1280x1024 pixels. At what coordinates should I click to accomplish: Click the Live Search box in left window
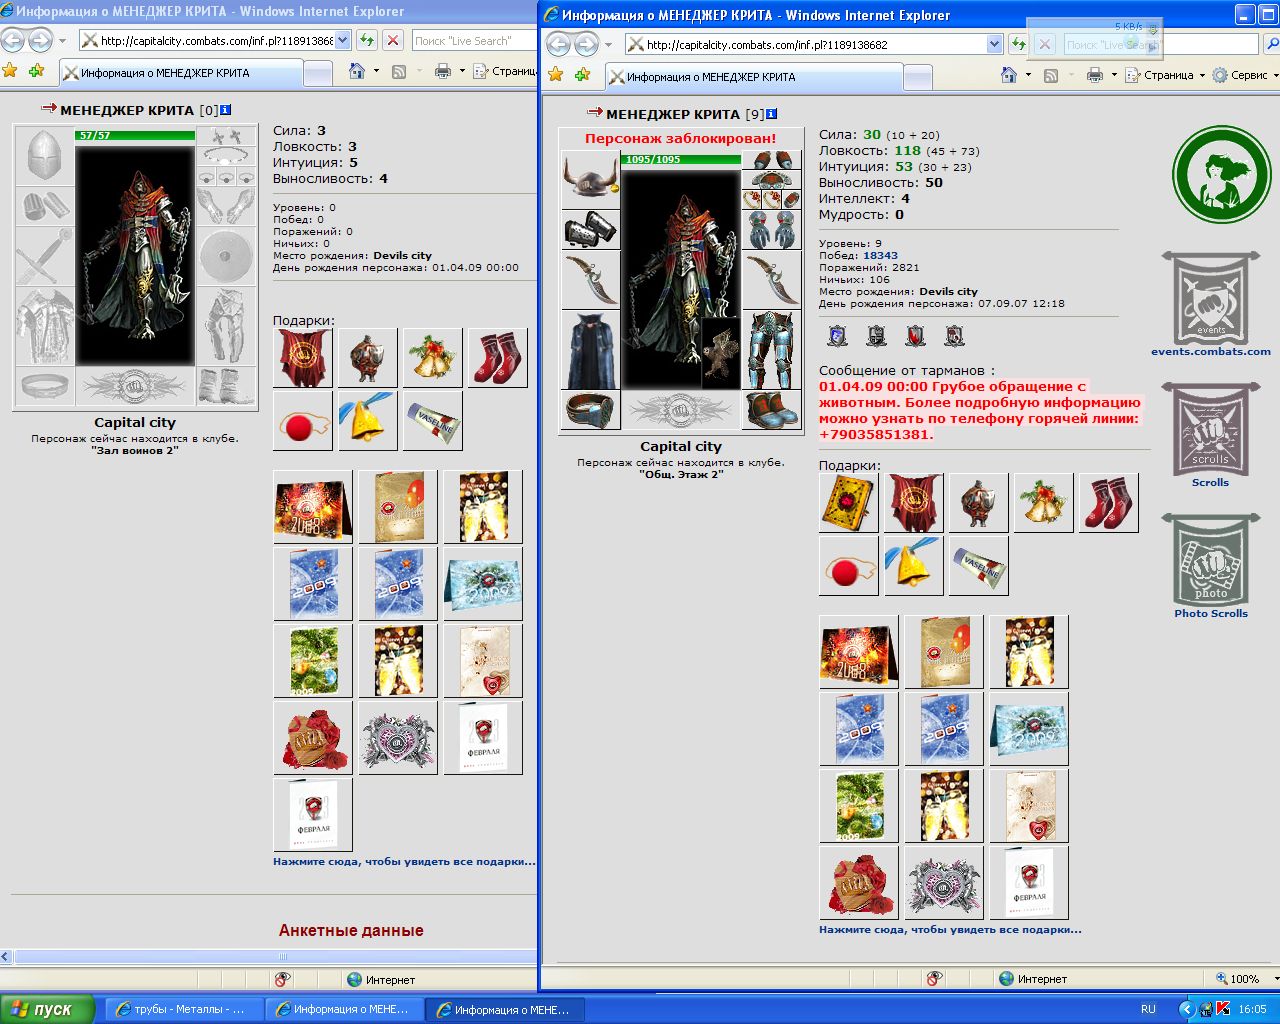(473, 40)
